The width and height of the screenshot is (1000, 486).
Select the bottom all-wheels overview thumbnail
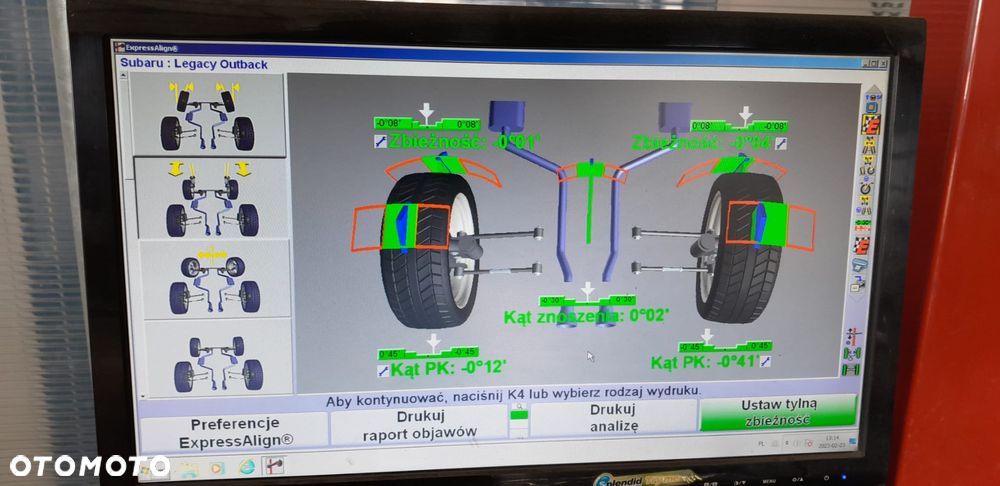point(218,358)
